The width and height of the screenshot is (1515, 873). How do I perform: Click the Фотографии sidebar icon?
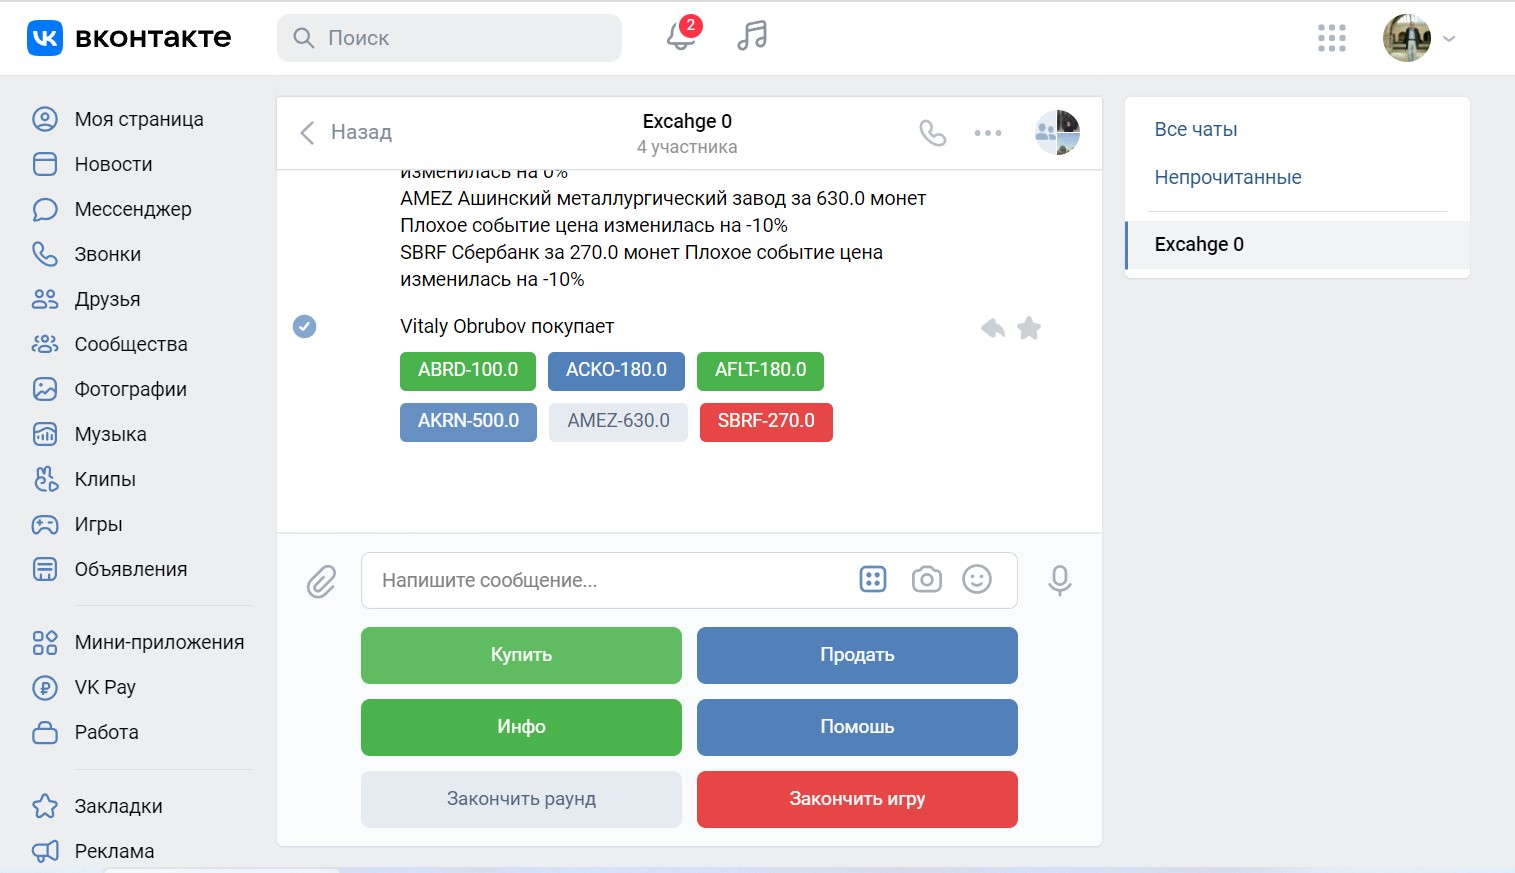[45, 389]
